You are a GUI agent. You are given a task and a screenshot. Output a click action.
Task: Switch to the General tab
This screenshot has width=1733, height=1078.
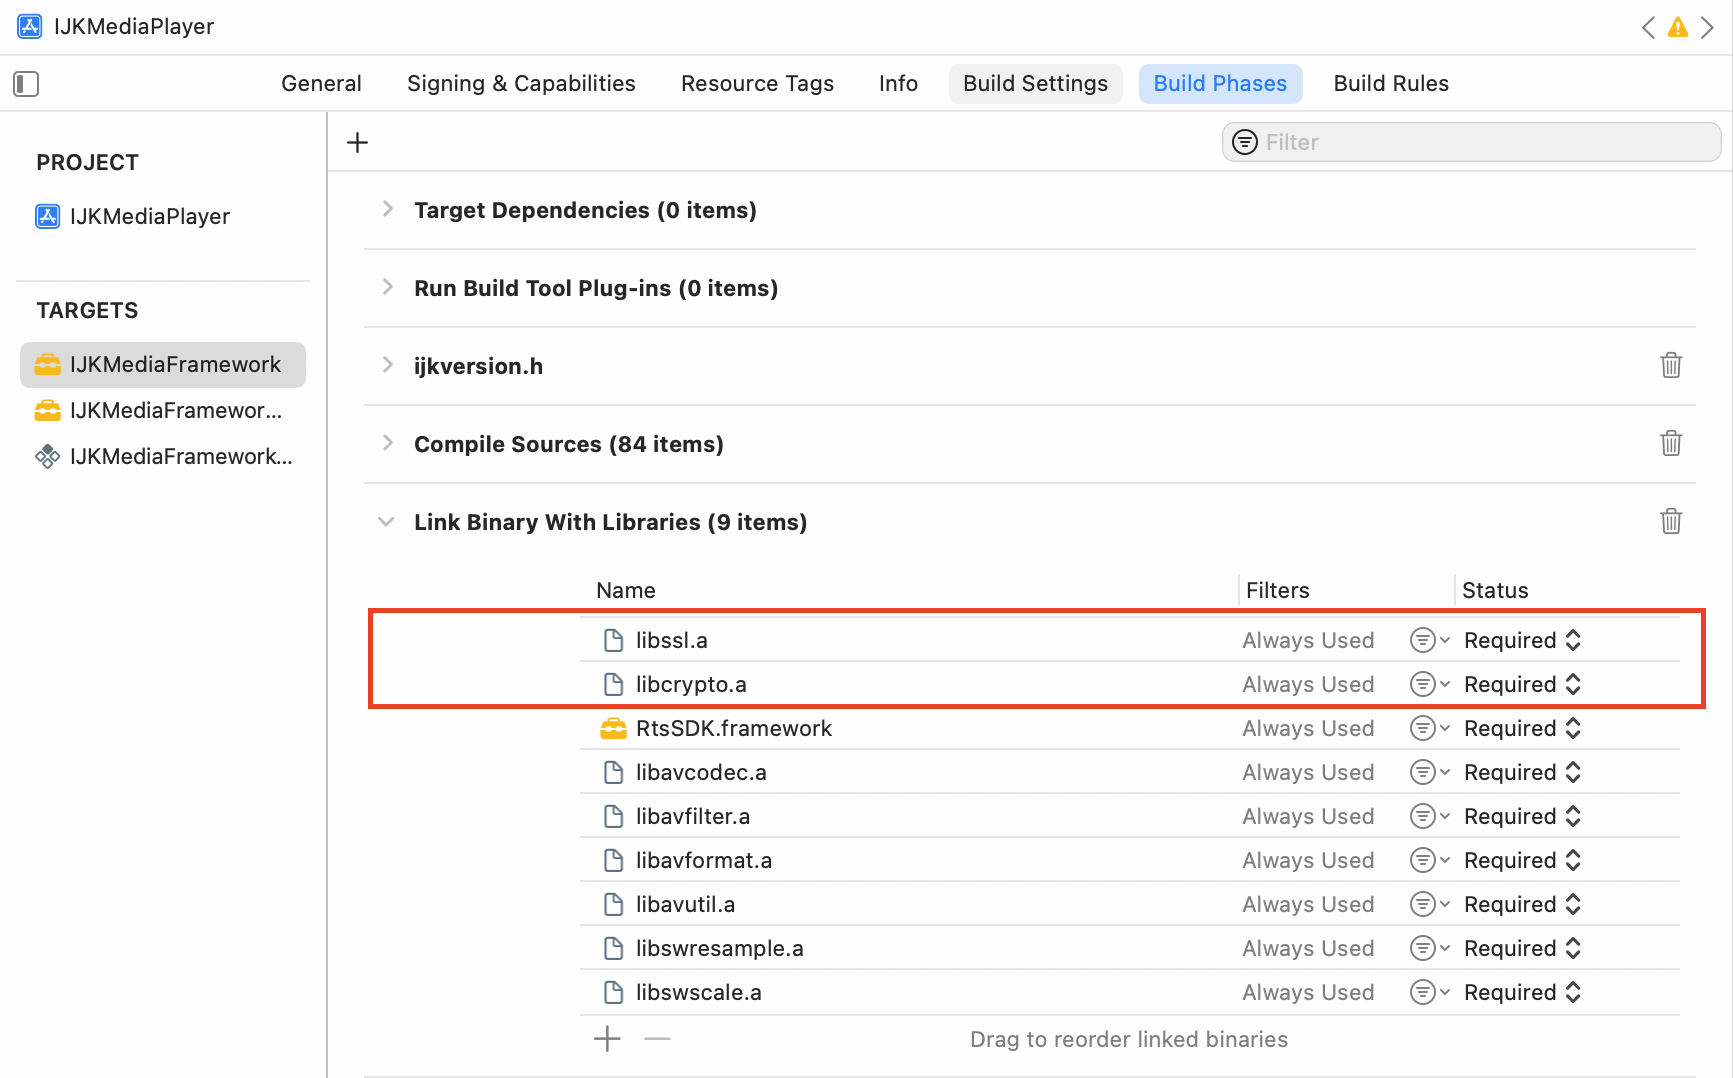click(x=321, y=84)
